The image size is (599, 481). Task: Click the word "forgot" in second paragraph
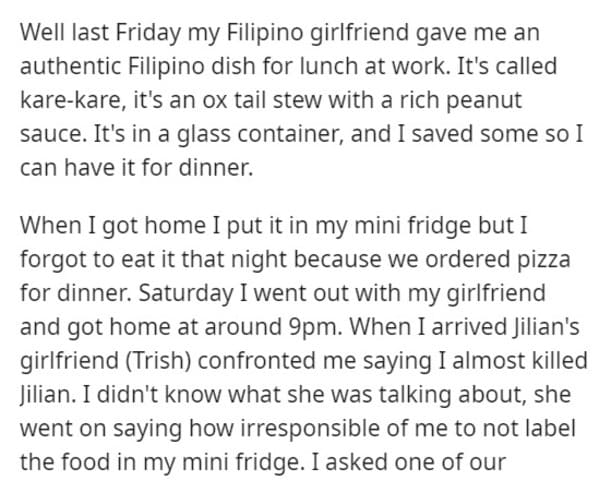(x=52, y=259)
